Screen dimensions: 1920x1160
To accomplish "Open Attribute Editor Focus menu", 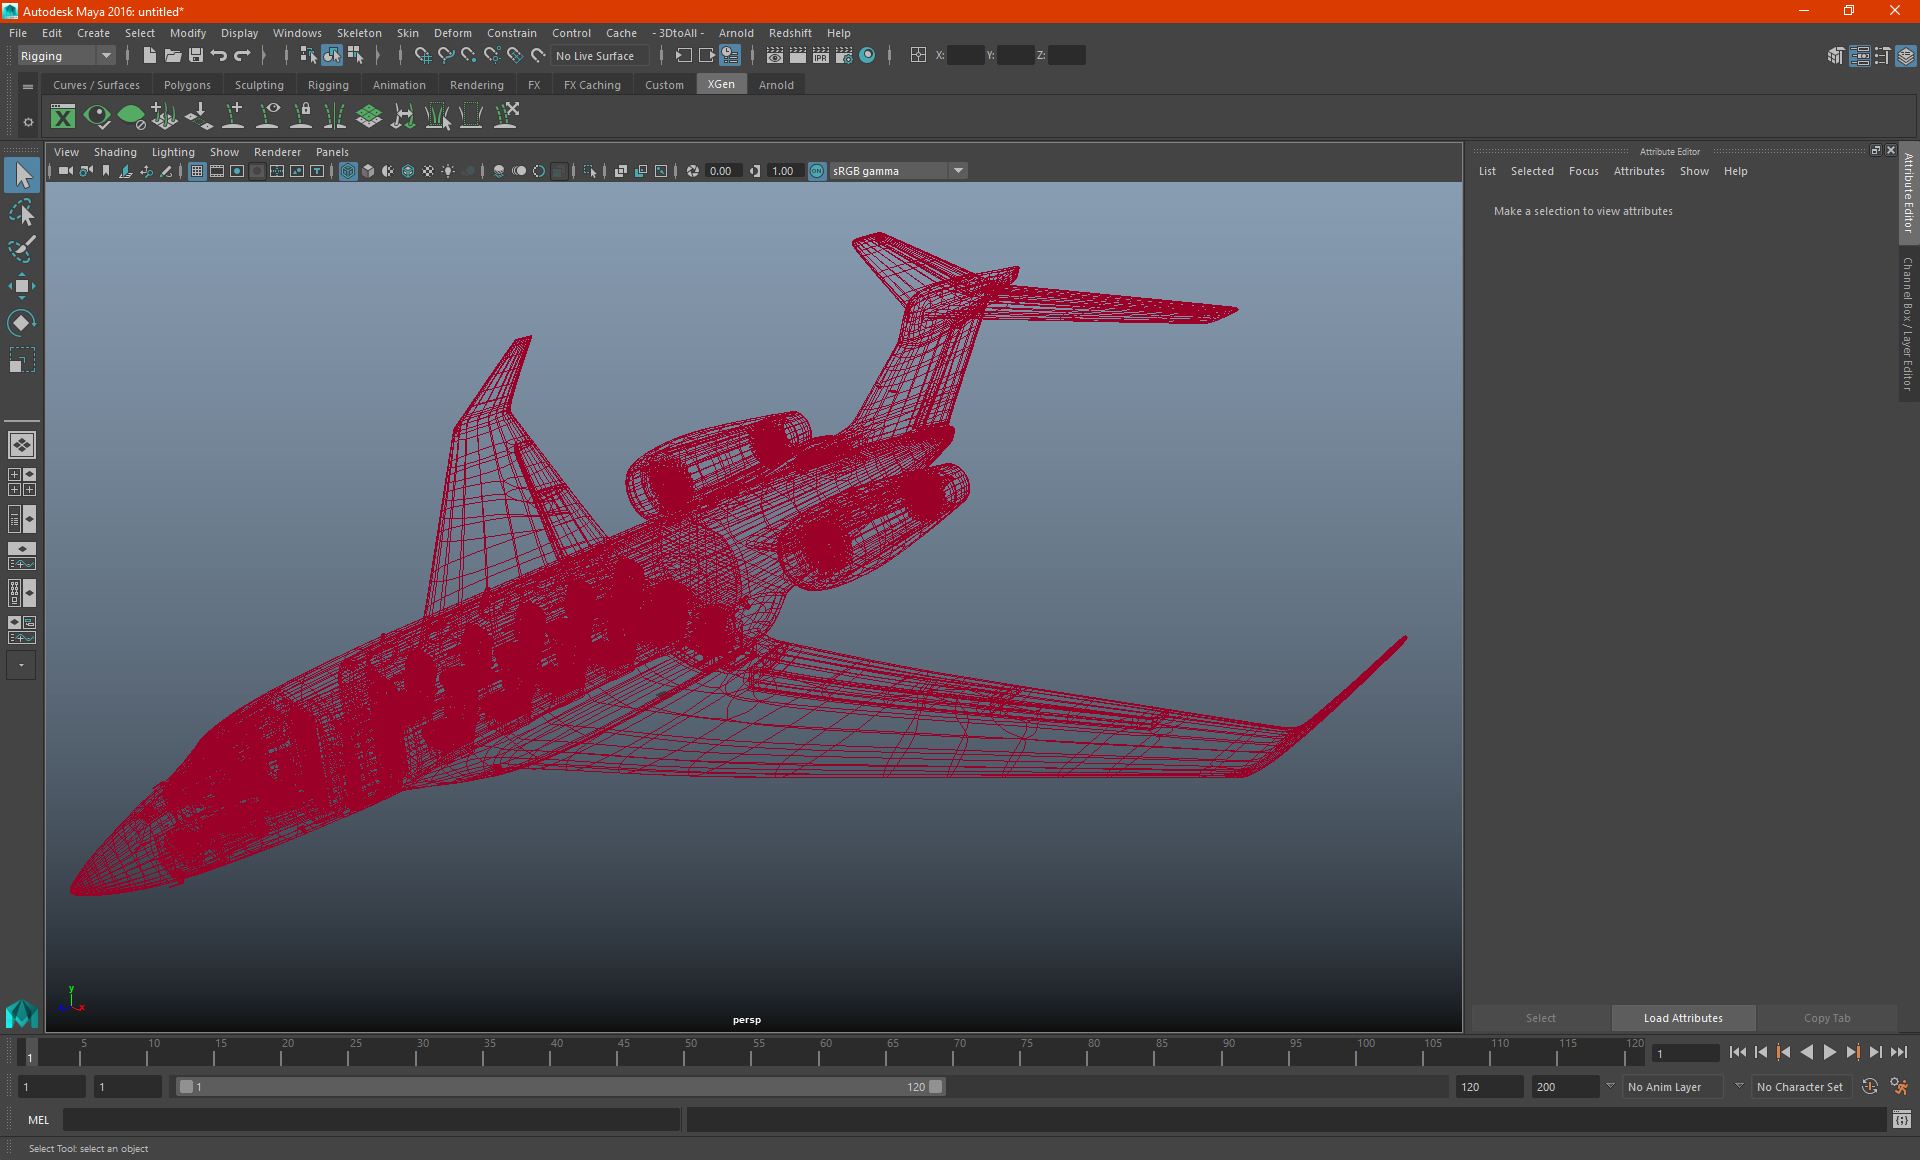I will point(1583,171).
